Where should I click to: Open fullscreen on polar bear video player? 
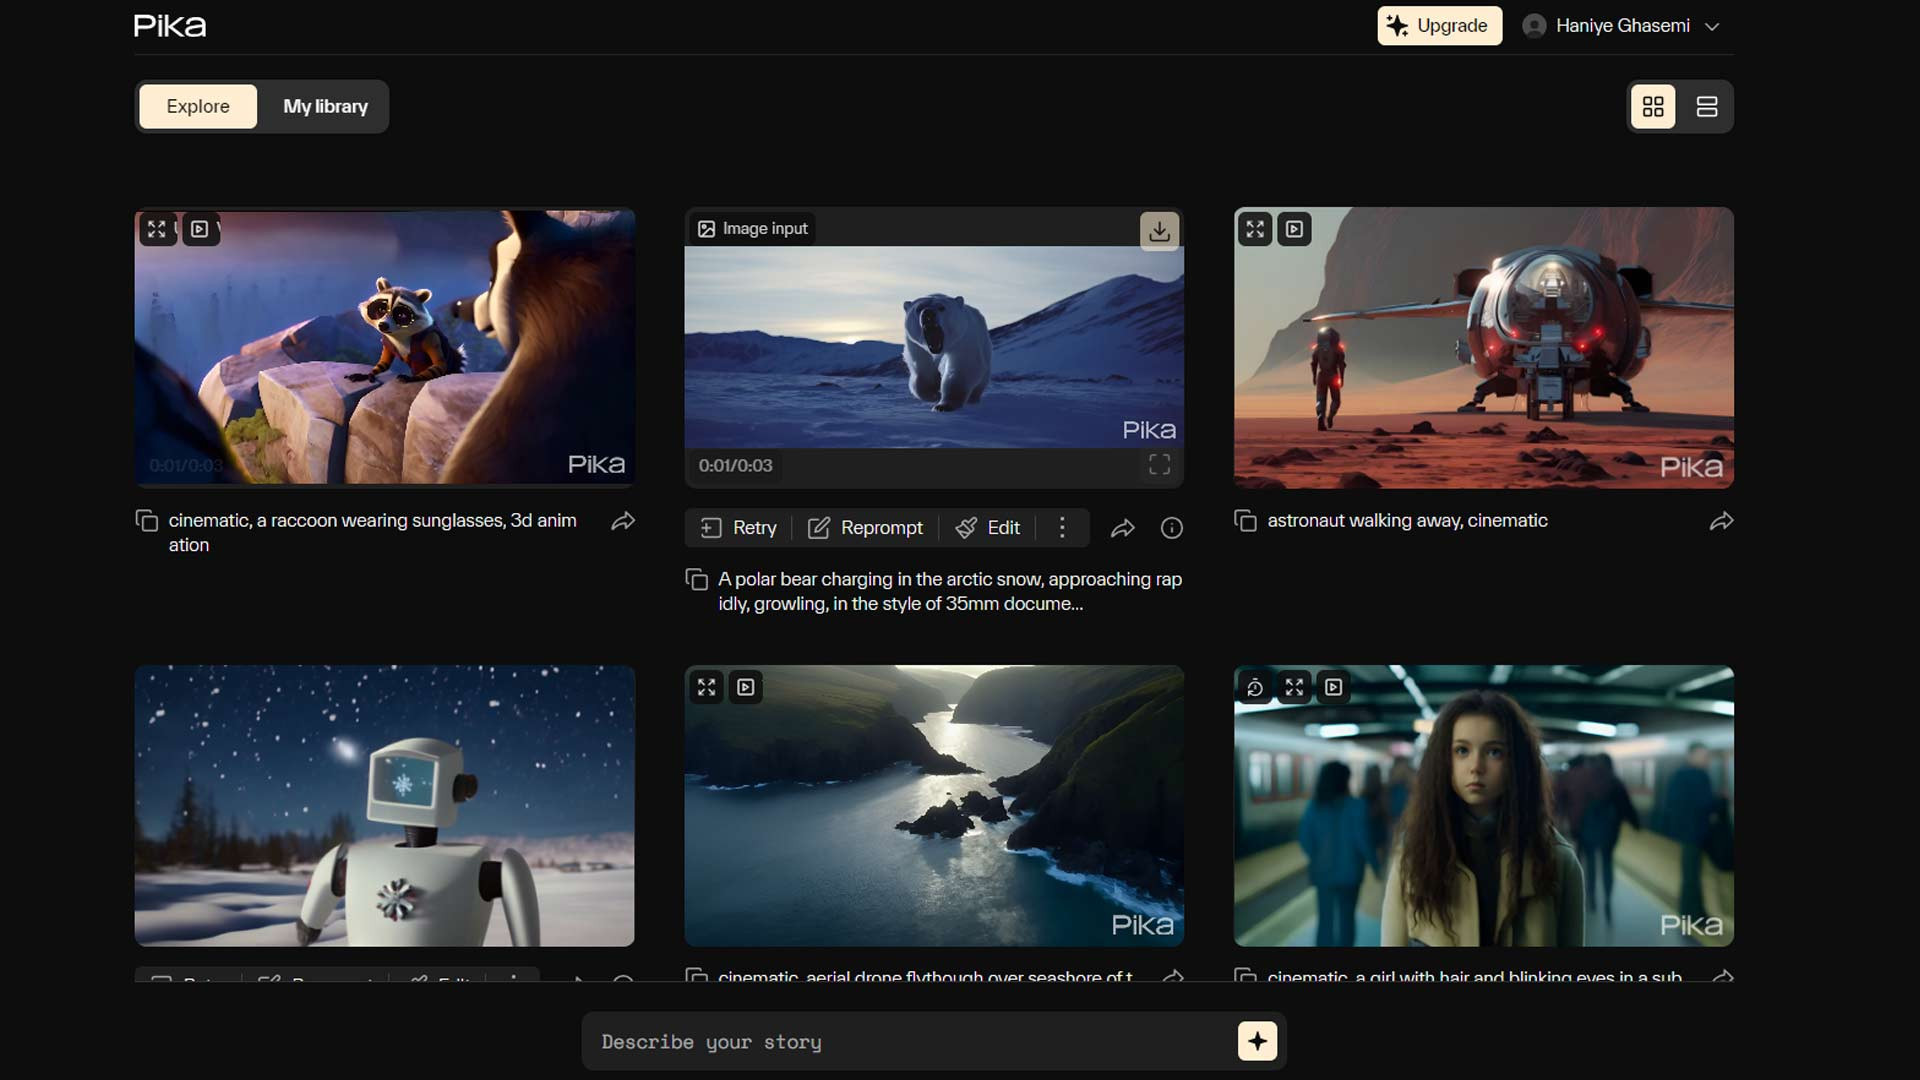[1159, 465]
